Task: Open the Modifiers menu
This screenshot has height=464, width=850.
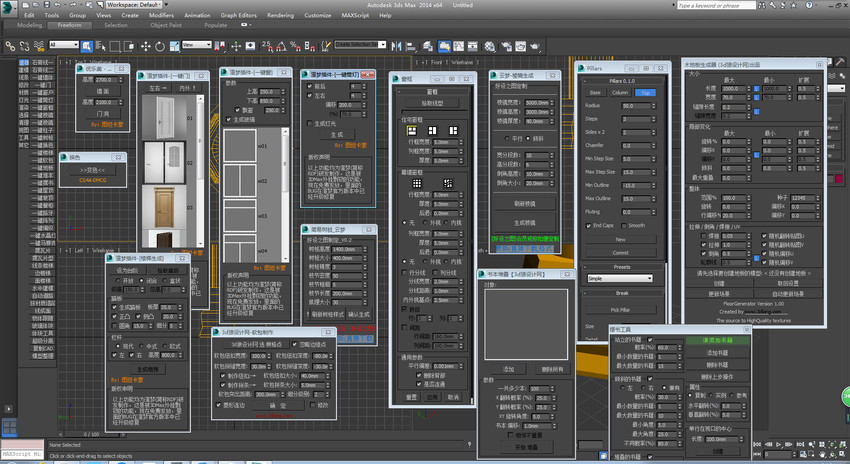Action: 162,15
